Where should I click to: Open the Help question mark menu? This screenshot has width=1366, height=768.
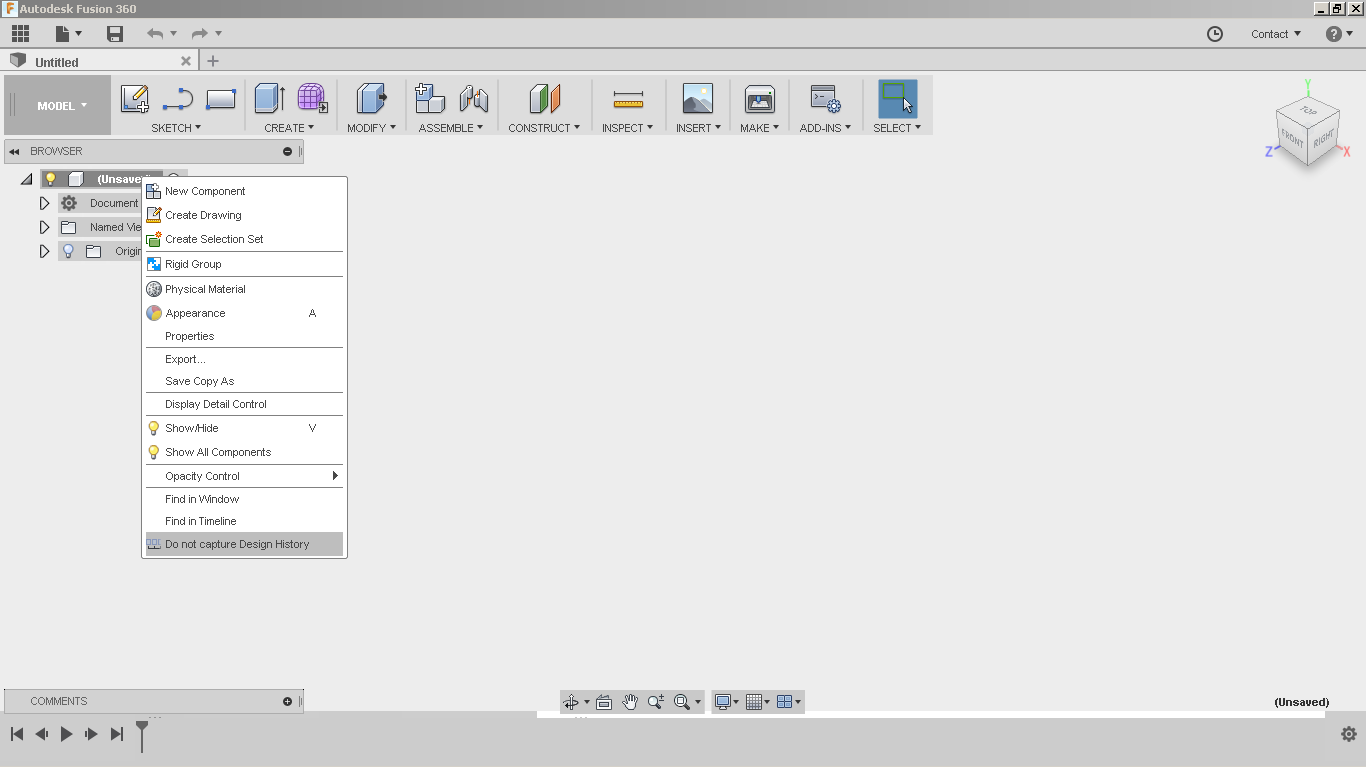click(x=1339, y=34)
